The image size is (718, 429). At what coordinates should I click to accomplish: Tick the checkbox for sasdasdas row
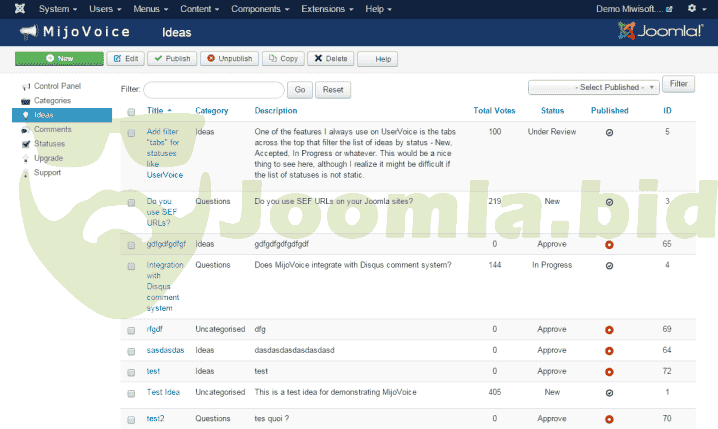coord(131,351)
